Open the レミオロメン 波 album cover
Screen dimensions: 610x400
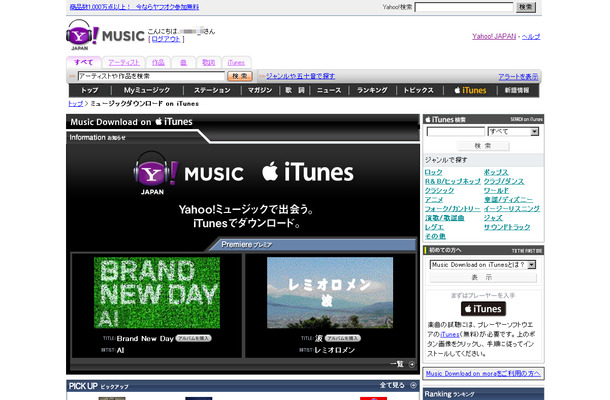pyautogui.click(x=330, y=293)
